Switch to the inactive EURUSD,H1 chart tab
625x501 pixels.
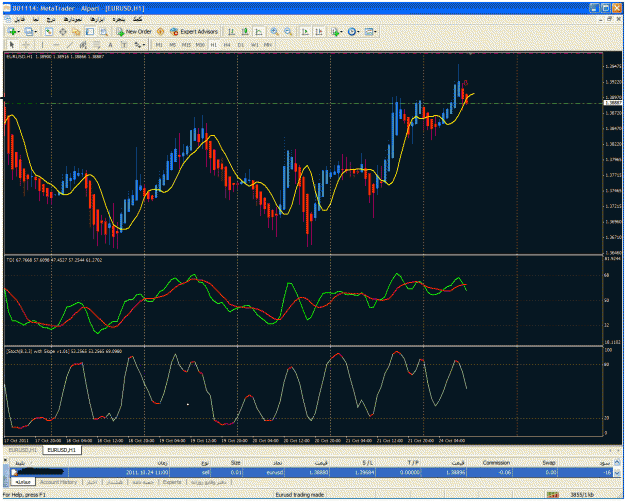(x=22, y=450)
